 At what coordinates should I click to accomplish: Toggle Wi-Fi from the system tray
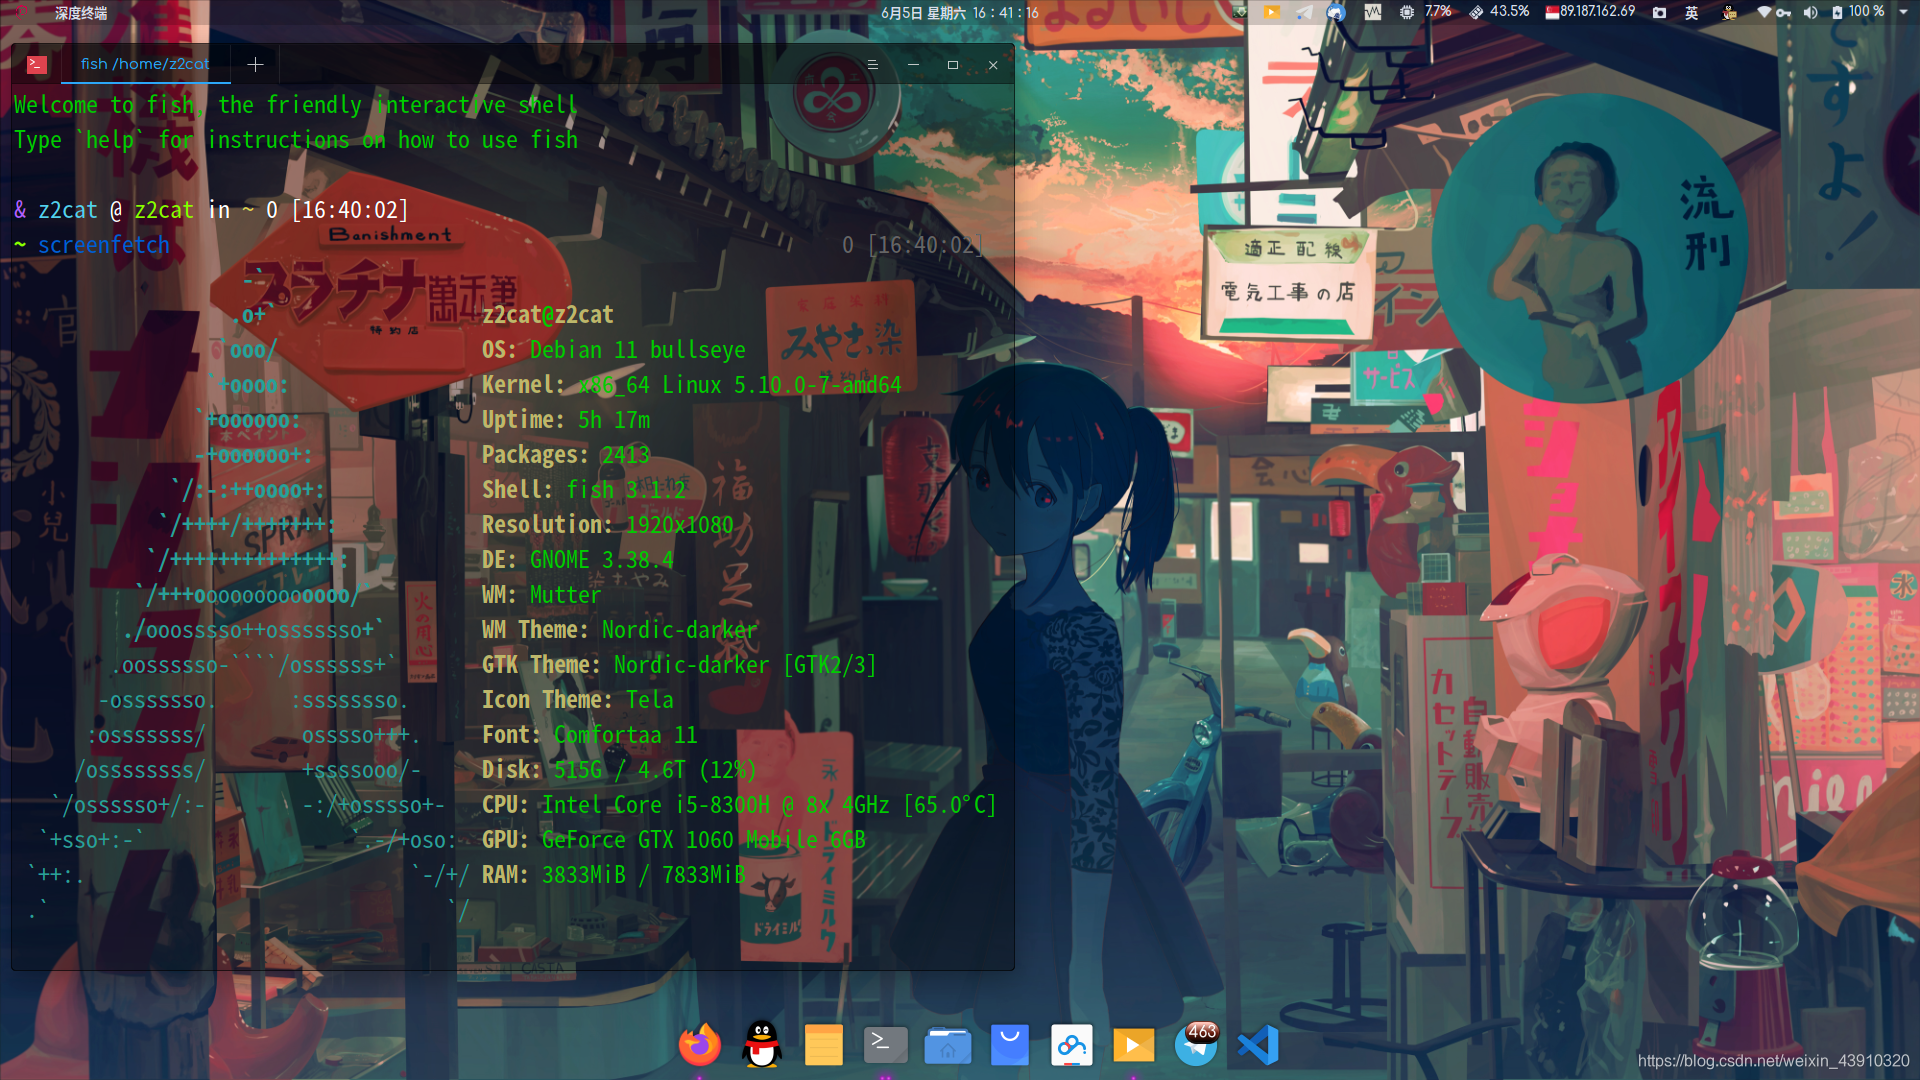pyautogui.click(x=1765, y=13)
